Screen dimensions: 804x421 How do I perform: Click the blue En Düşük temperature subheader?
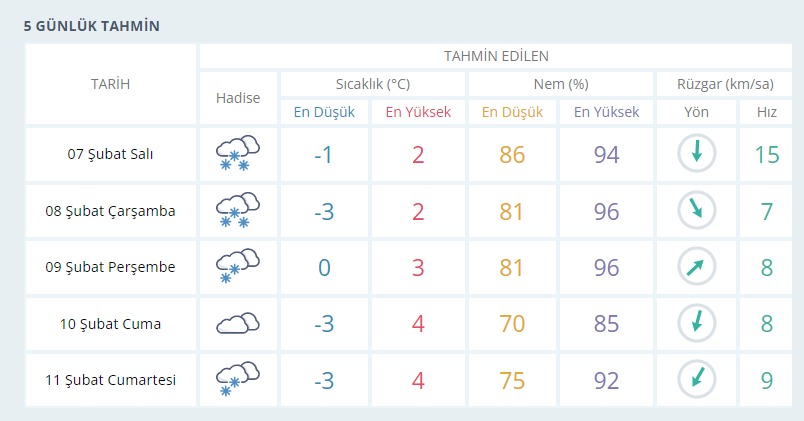coord(324,112)
